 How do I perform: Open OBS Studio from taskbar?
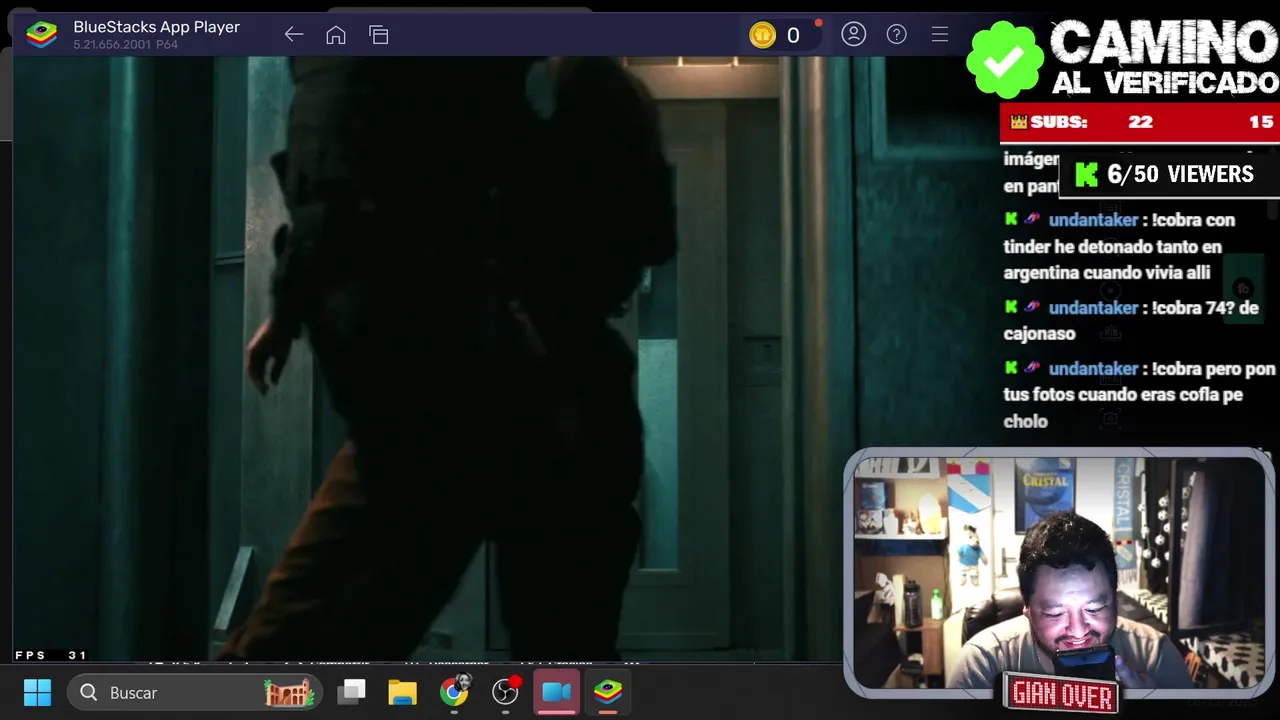click(506, 692)
